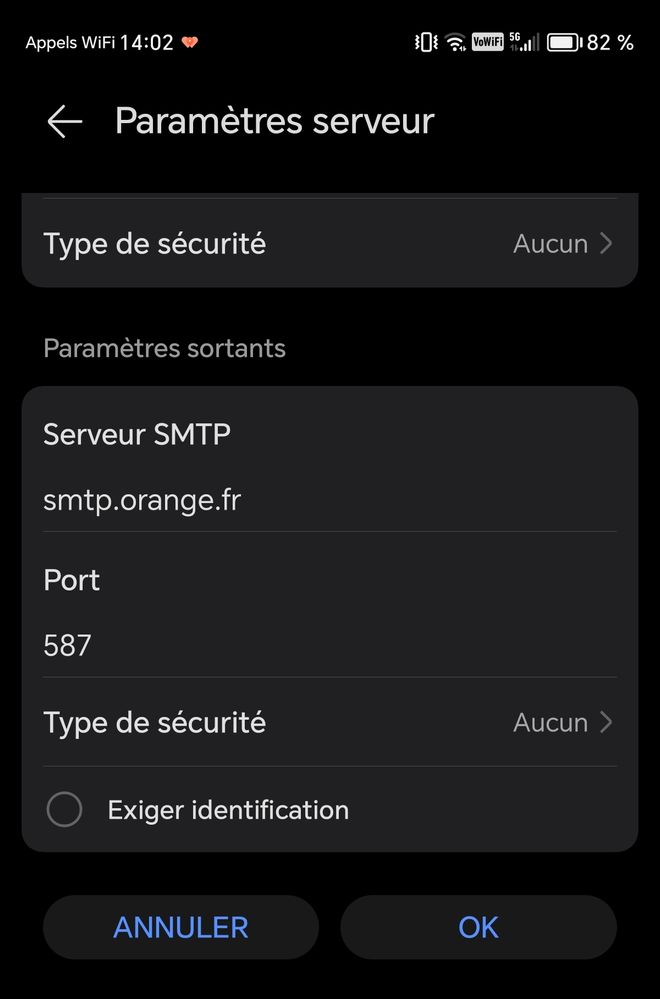Edit the port 587 field

68,645
